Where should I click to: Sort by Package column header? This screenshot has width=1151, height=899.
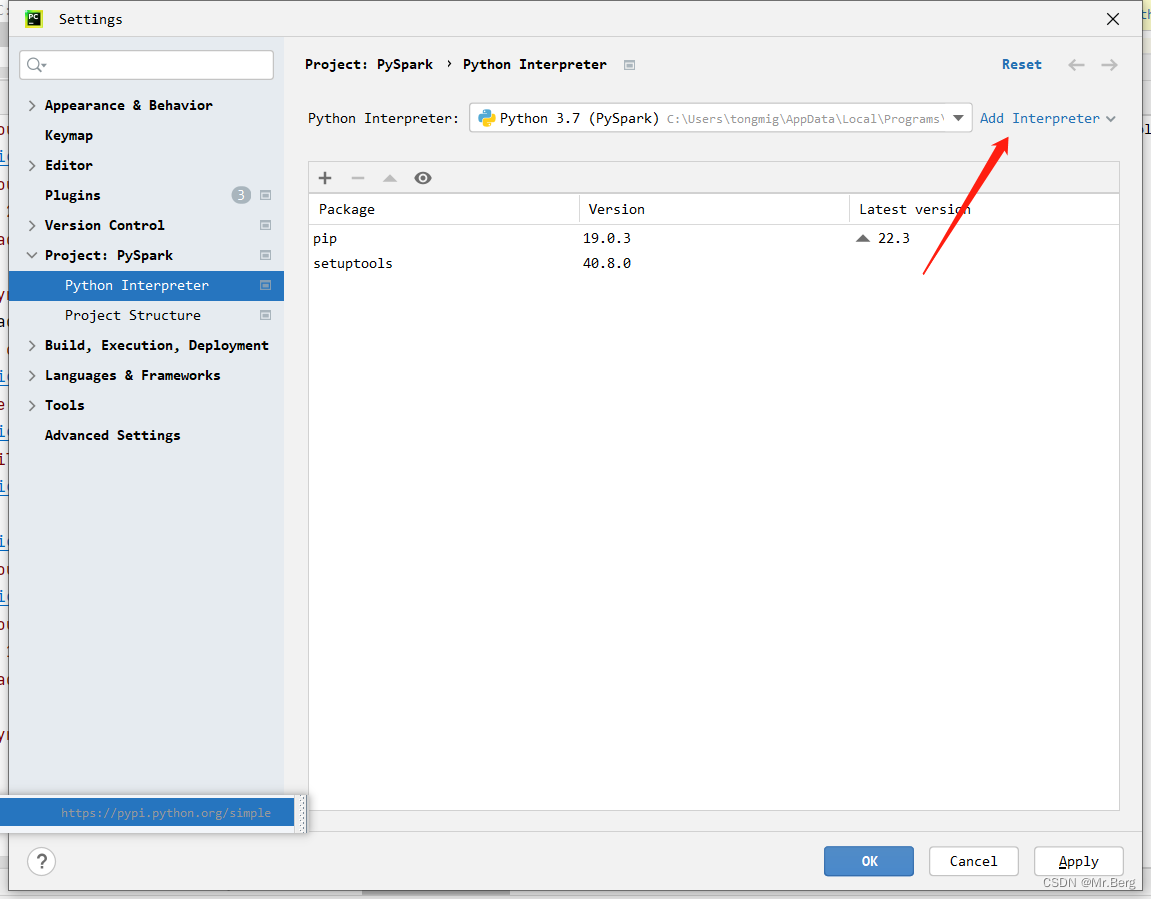(443, 209)
